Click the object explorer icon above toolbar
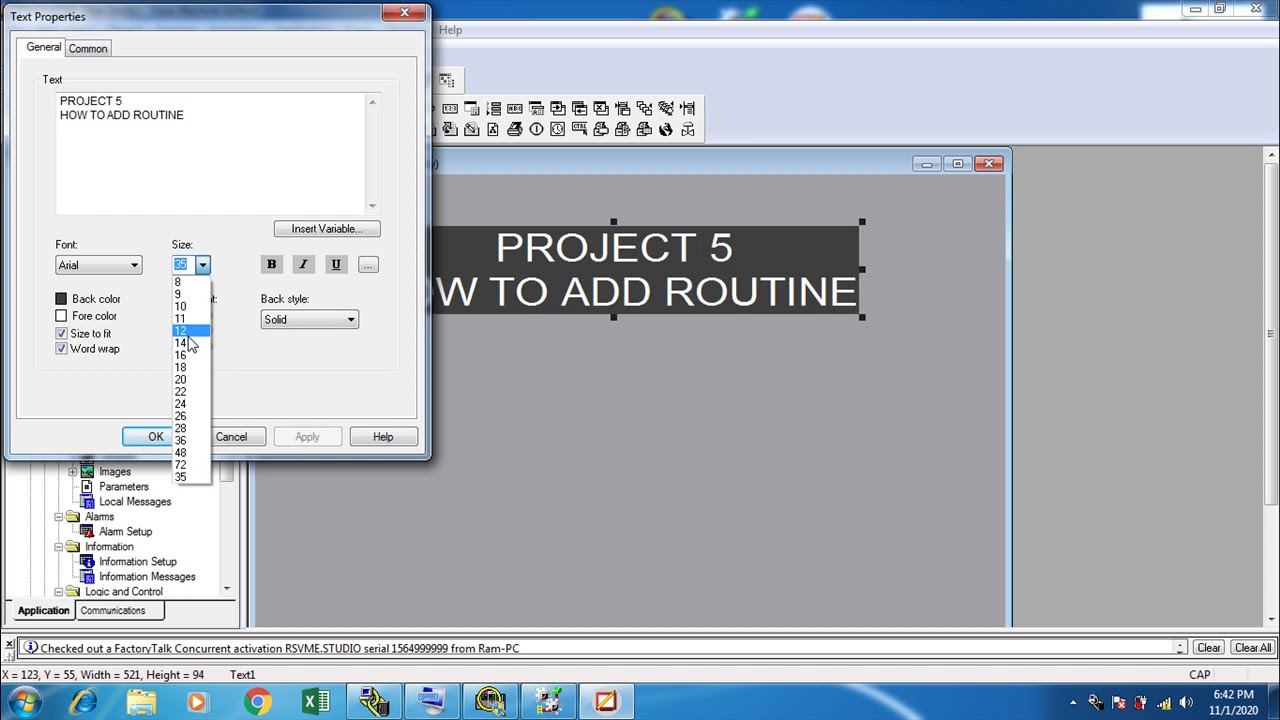The width and height of the screenshot is (1280, 720). click(446, 80)
